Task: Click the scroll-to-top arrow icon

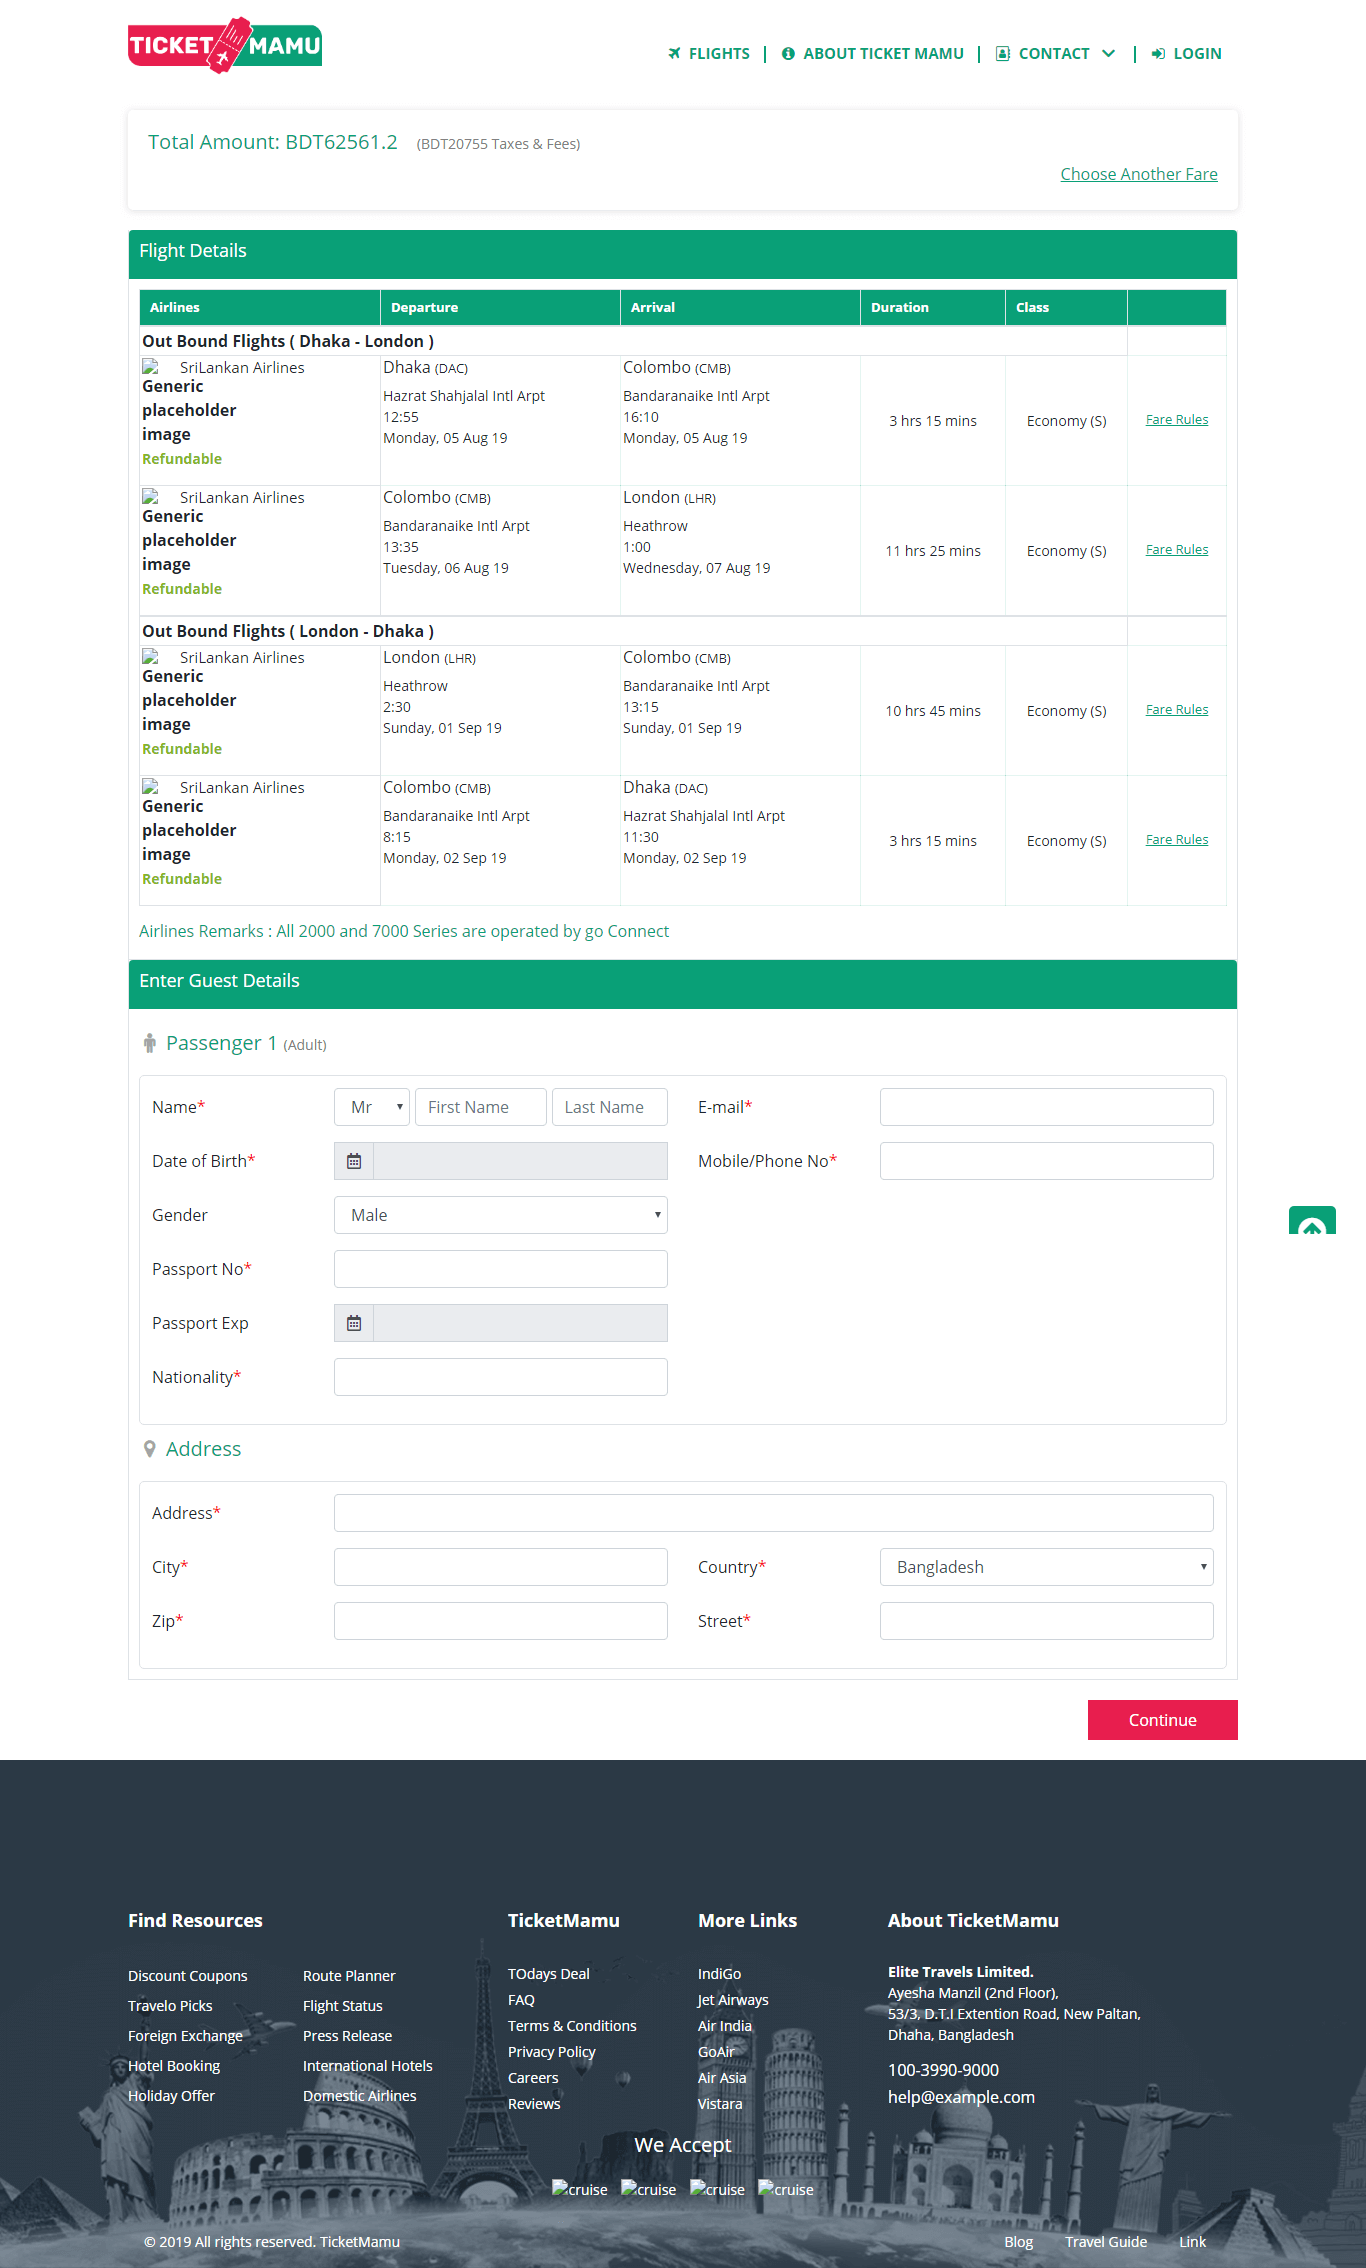Action: pyautogui.click(x=1312, y=1222)
